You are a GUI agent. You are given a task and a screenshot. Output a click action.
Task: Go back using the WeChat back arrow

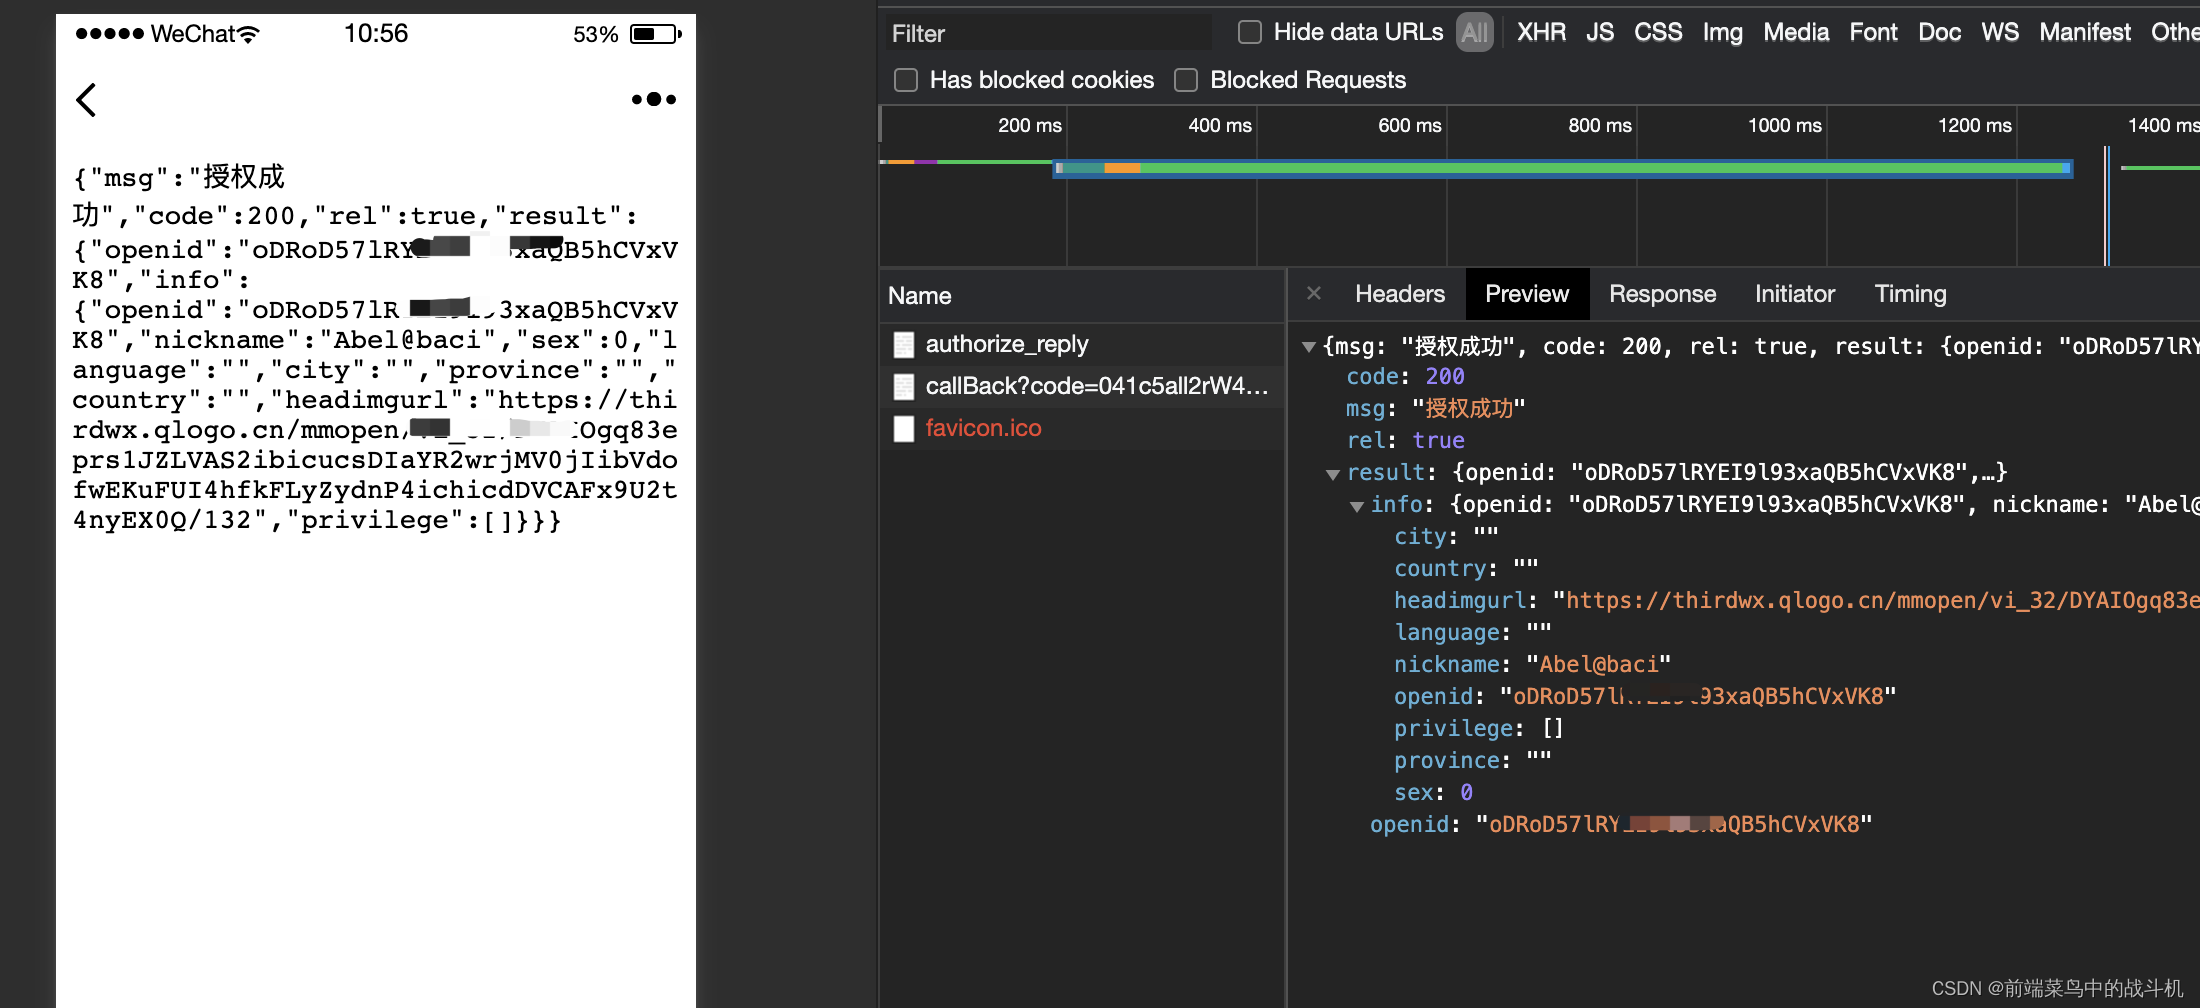86,100
